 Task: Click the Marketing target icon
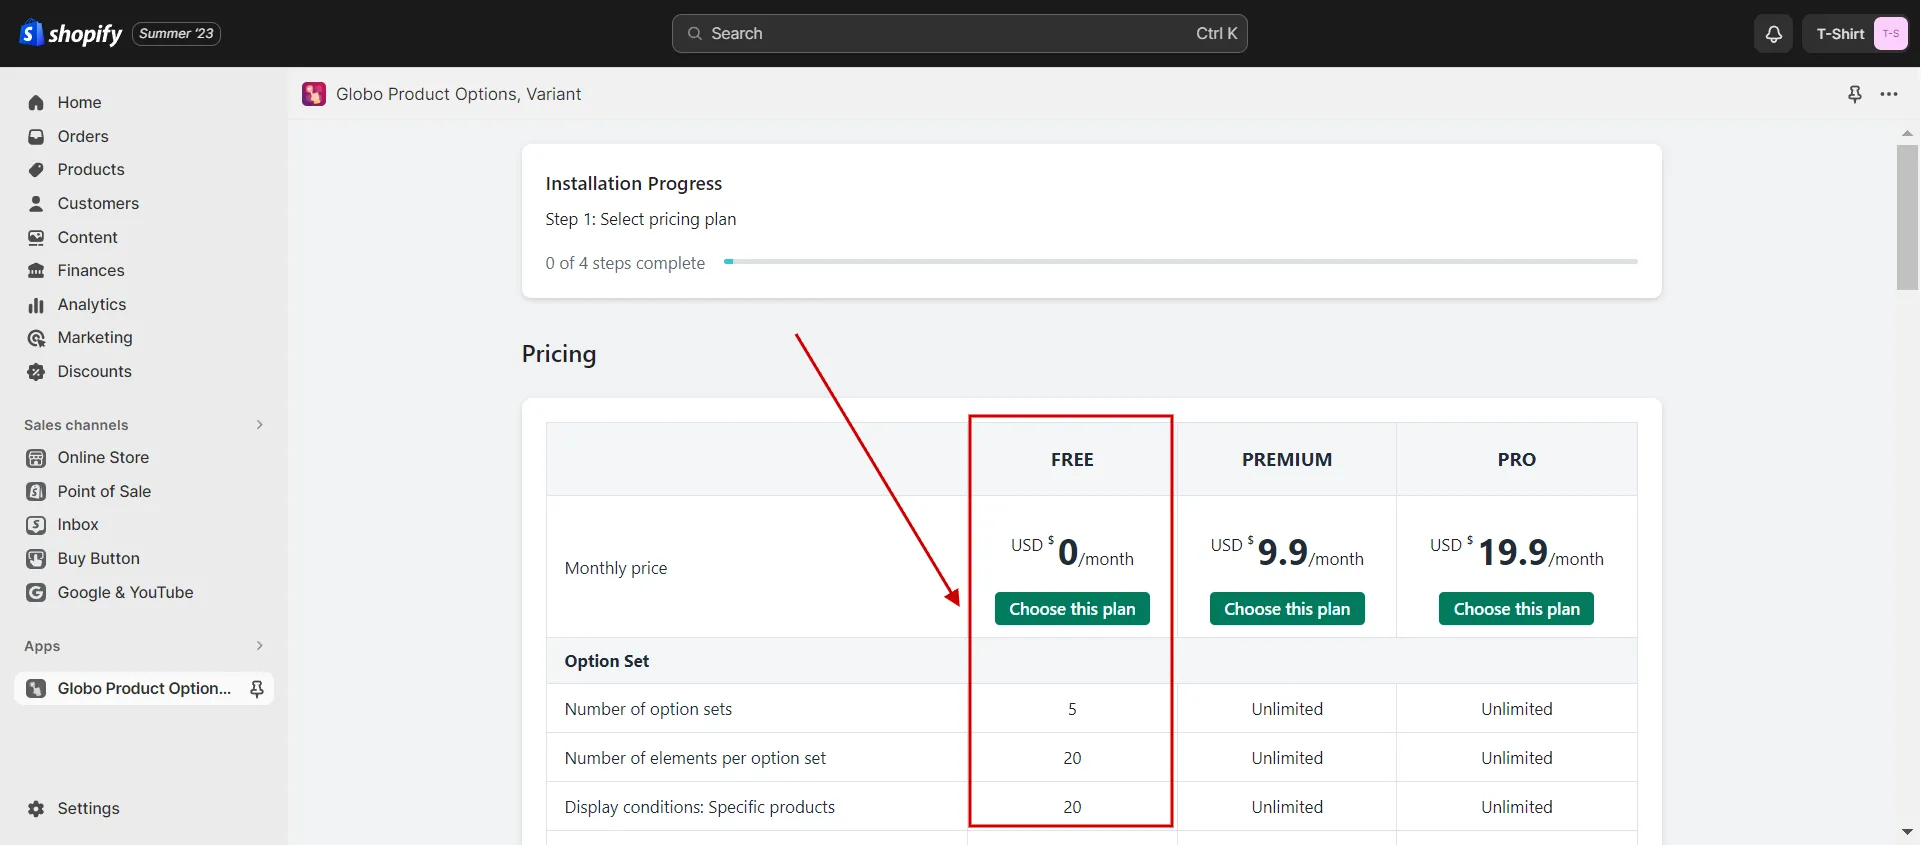point(36,338)
